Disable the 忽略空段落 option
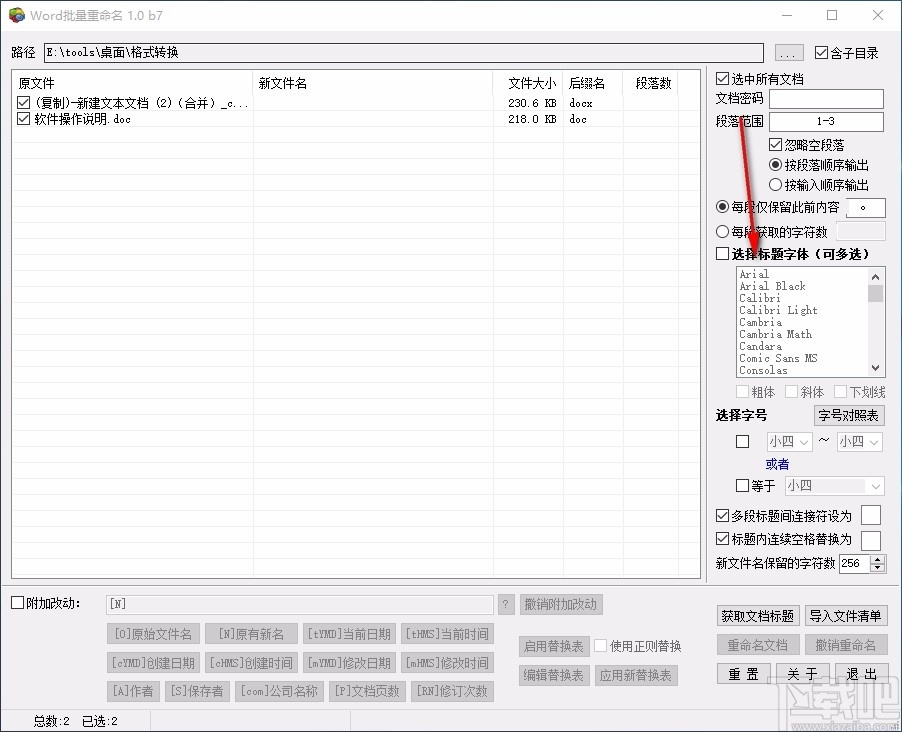 [775, 144]
